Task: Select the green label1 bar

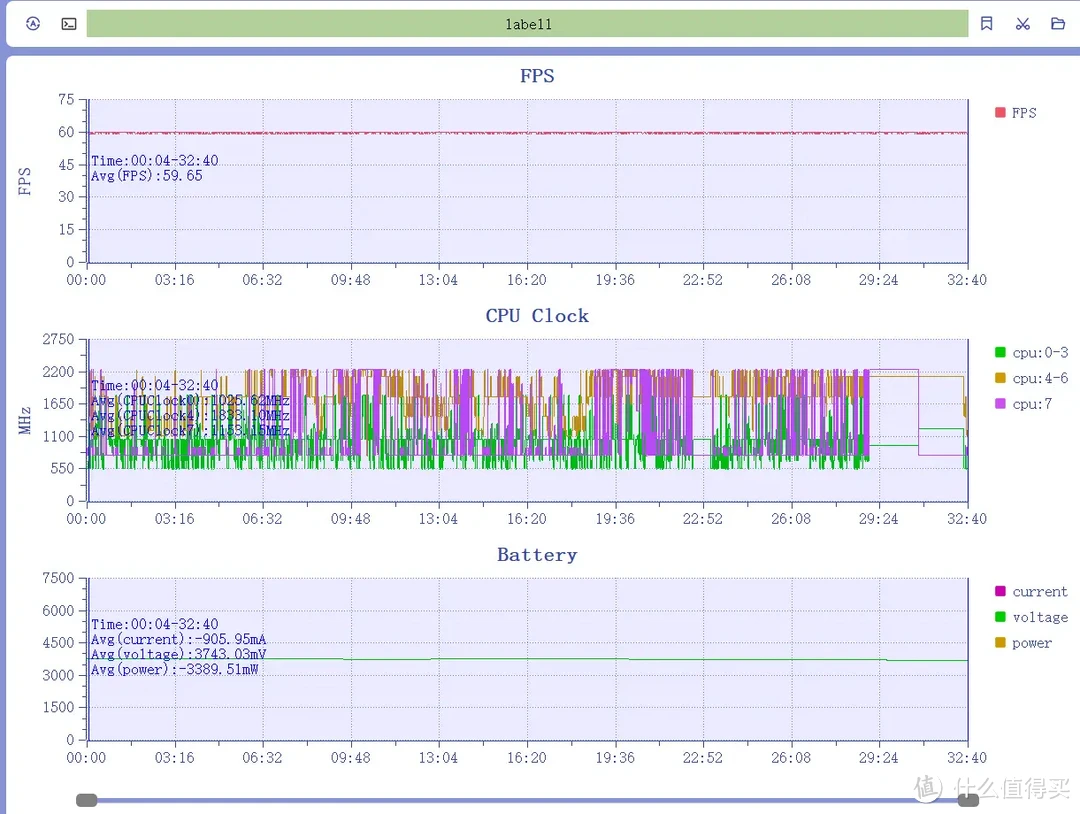Action: 528,24
